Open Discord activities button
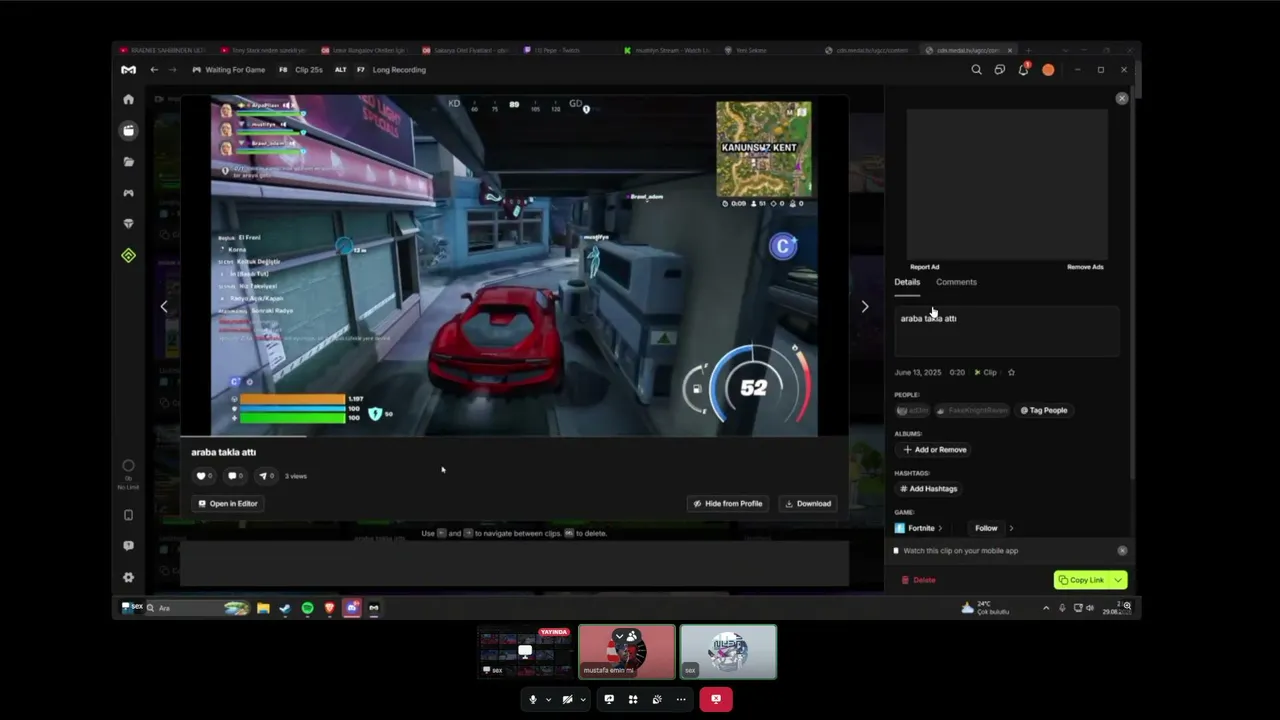 [x=633, y=700]
